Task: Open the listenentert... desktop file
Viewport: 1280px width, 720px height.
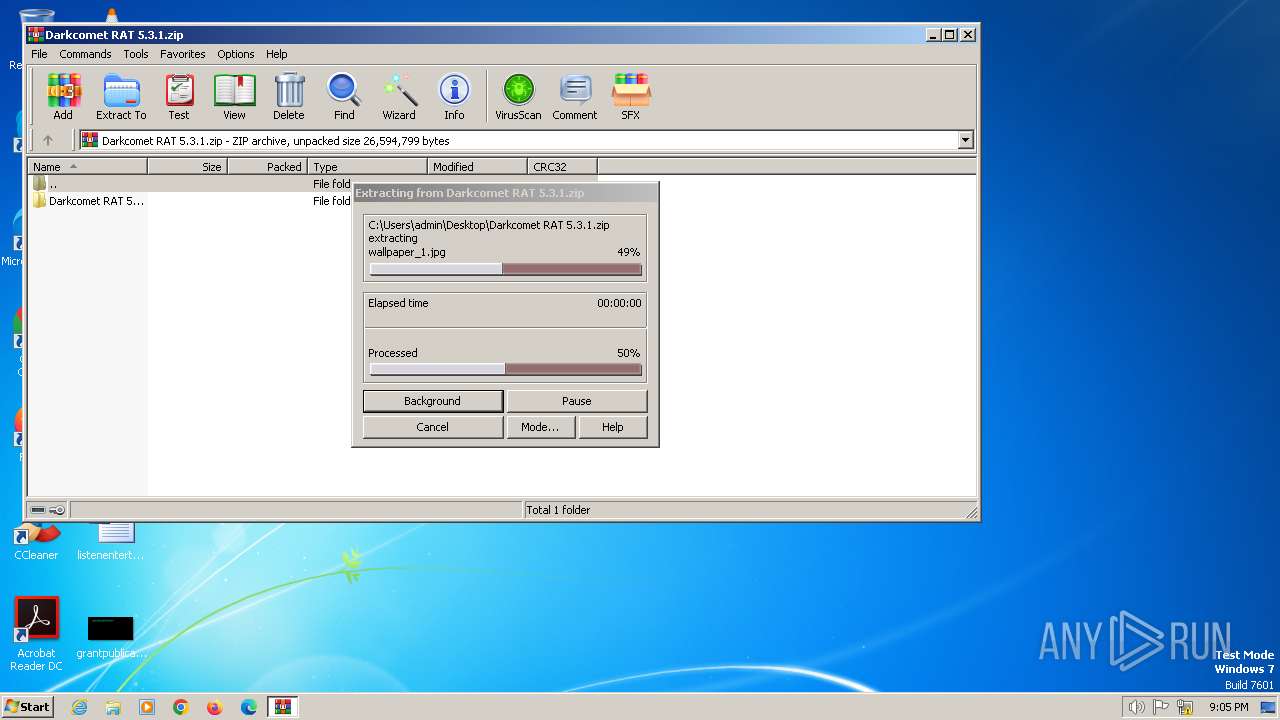Action: (111, 541)
